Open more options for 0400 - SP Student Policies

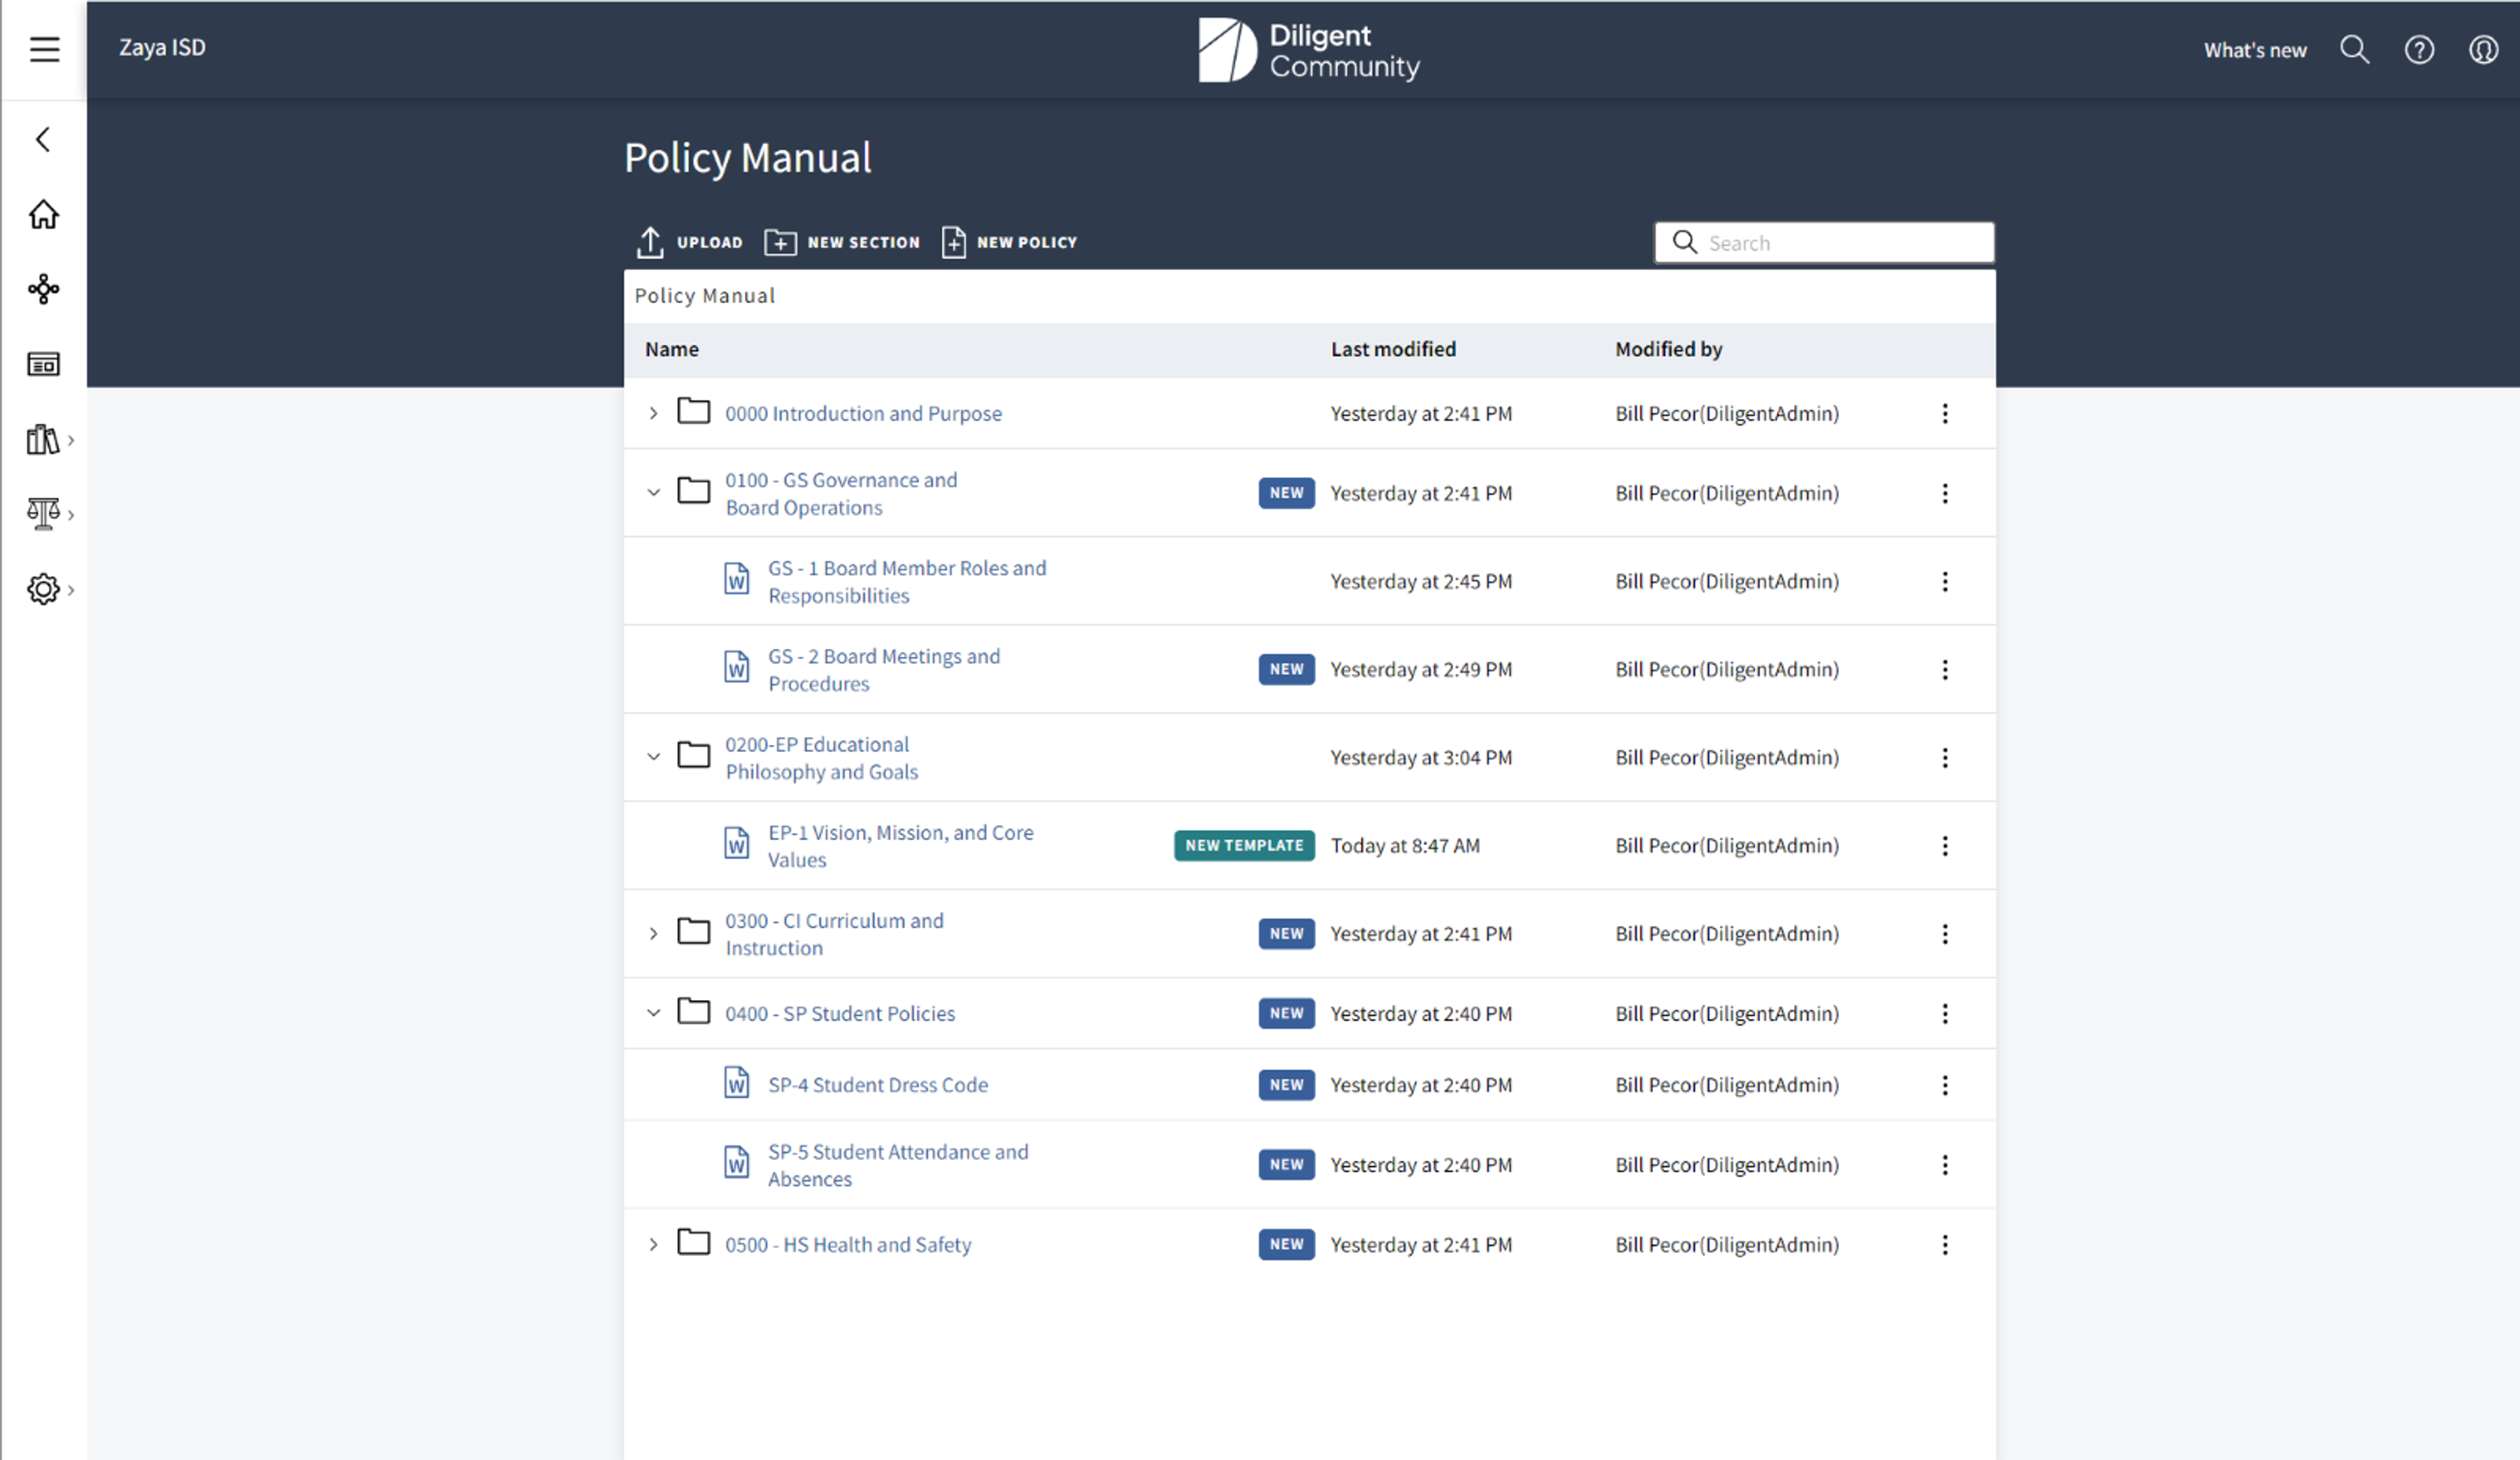pyautogui.click(x=1944, y=1013)
